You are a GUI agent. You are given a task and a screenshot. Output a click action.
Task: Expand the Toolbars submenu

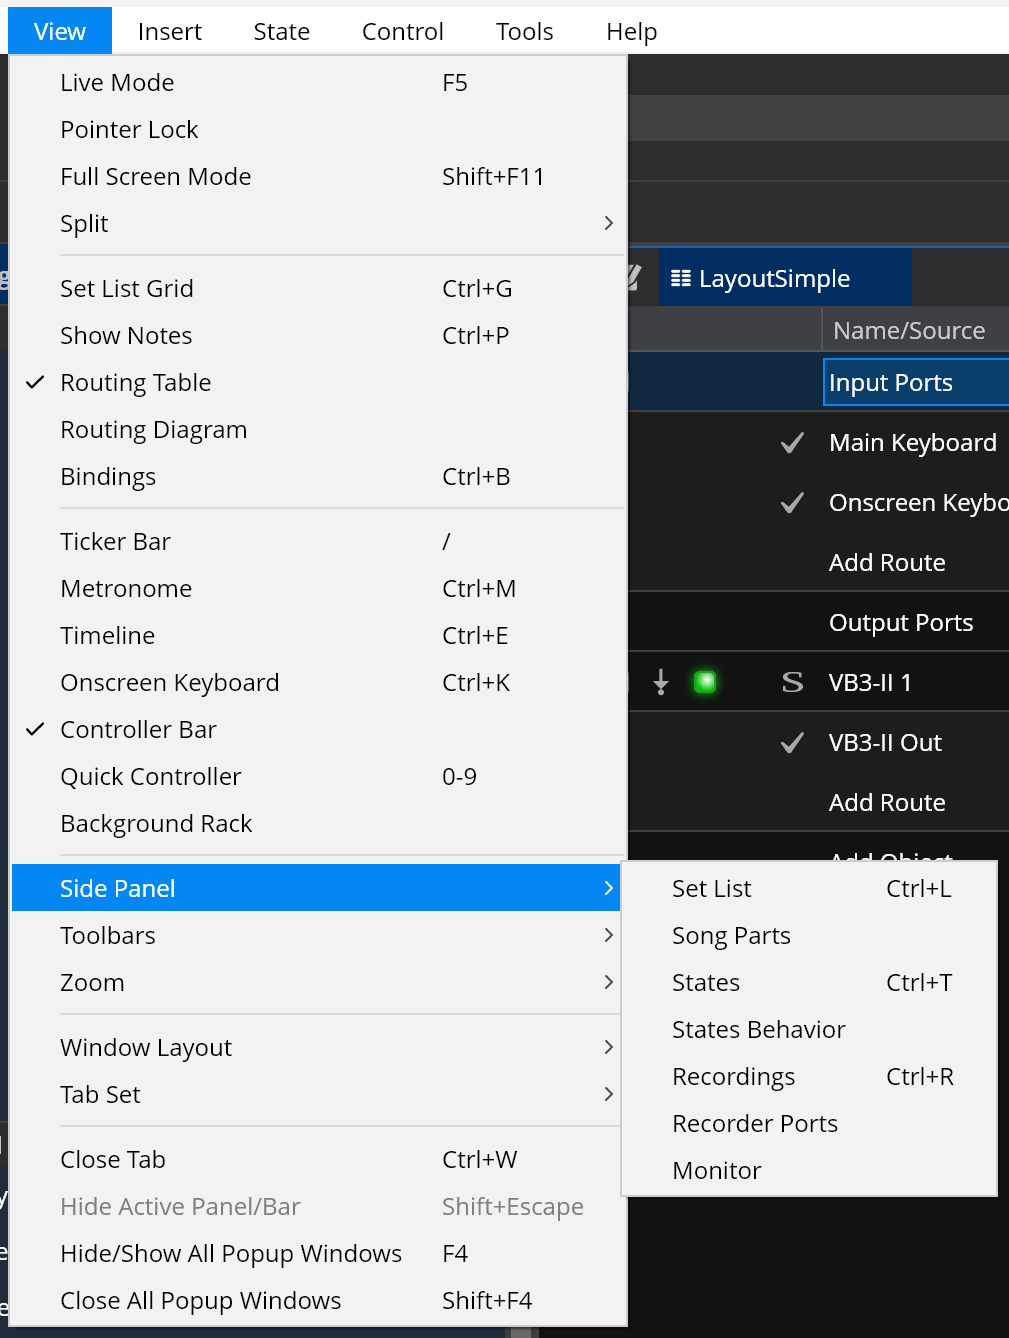(108, 935)
